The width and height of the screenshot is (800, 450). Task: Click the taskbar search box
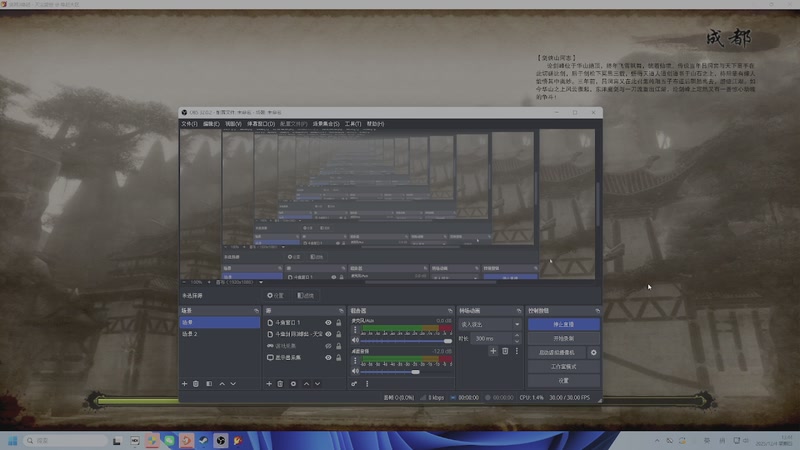65,441
